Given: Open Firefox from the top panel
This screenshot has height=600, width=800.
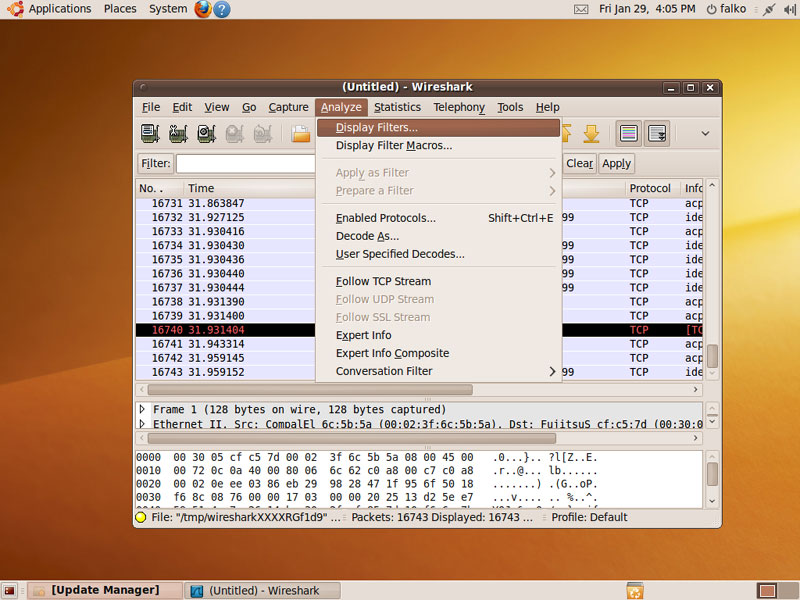Looking at the screenshot, I should [203, 9].
